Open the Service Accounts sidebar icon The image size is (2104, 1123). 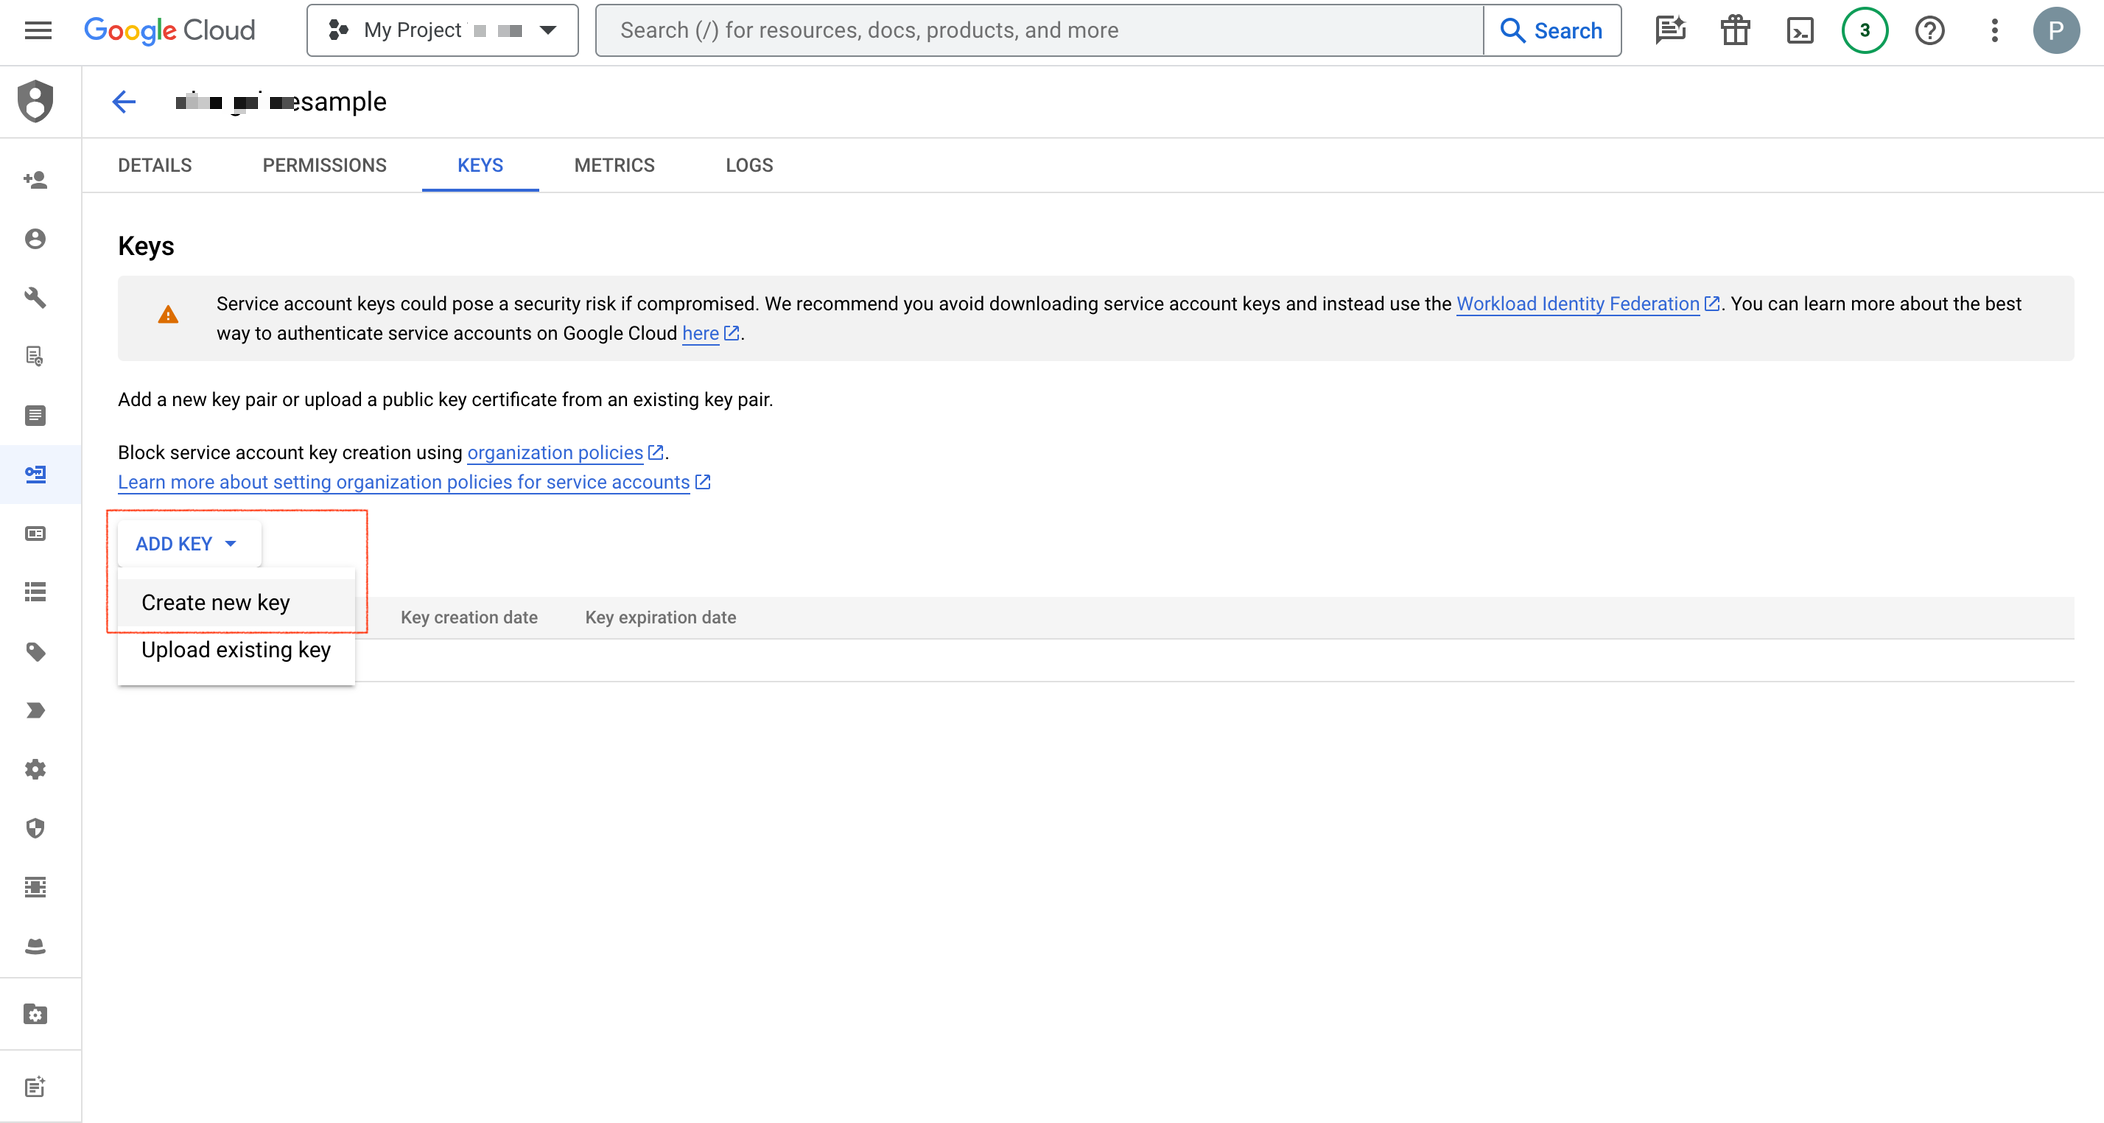(36, 474)
